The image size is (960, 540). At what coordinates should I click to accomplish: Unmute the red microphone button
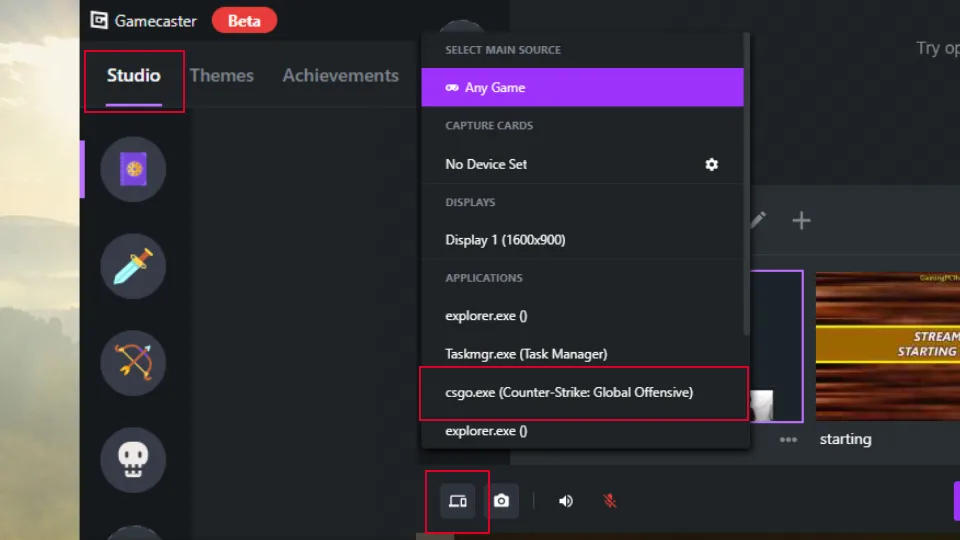tap(610, 501)
